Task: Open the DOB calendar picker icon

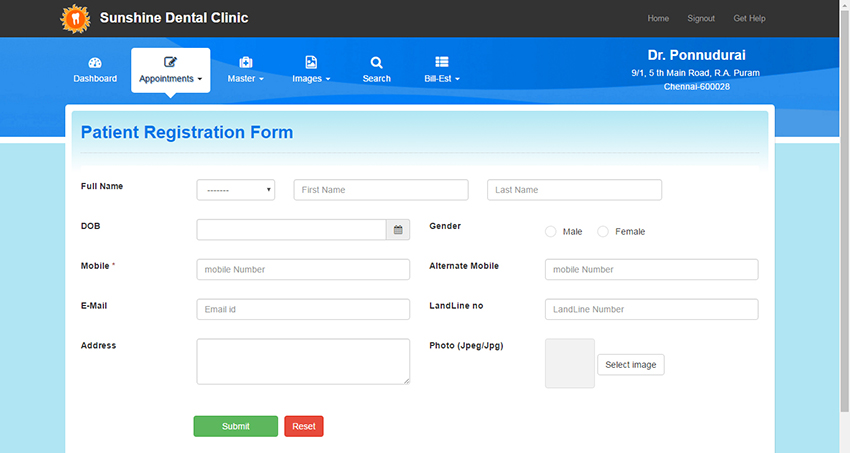Action: coord(398,230)
